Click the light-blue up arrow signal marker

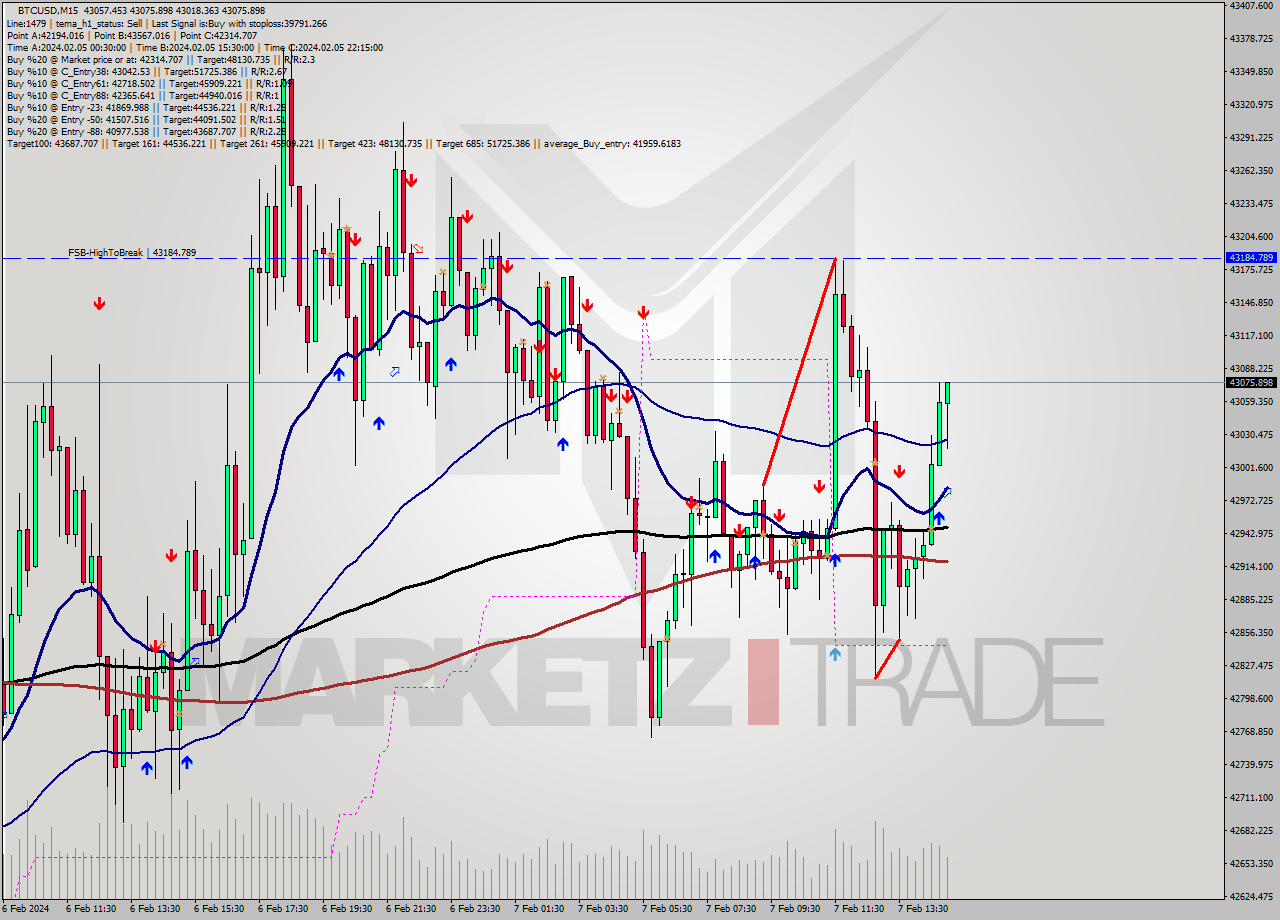(x=835, y=654)
